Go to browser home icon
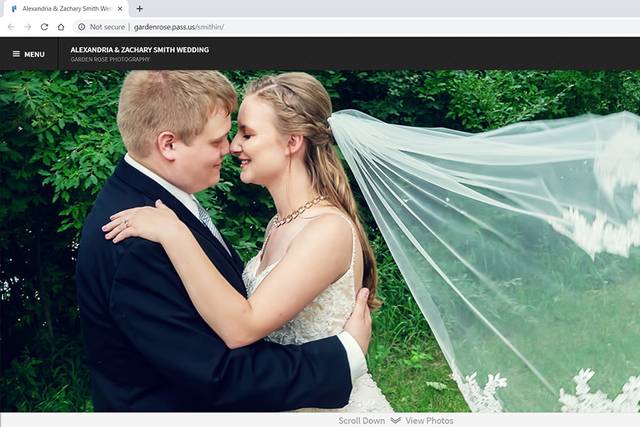Image resolution: width=640 pixels, height=427 pixels. tap(61, 27)
